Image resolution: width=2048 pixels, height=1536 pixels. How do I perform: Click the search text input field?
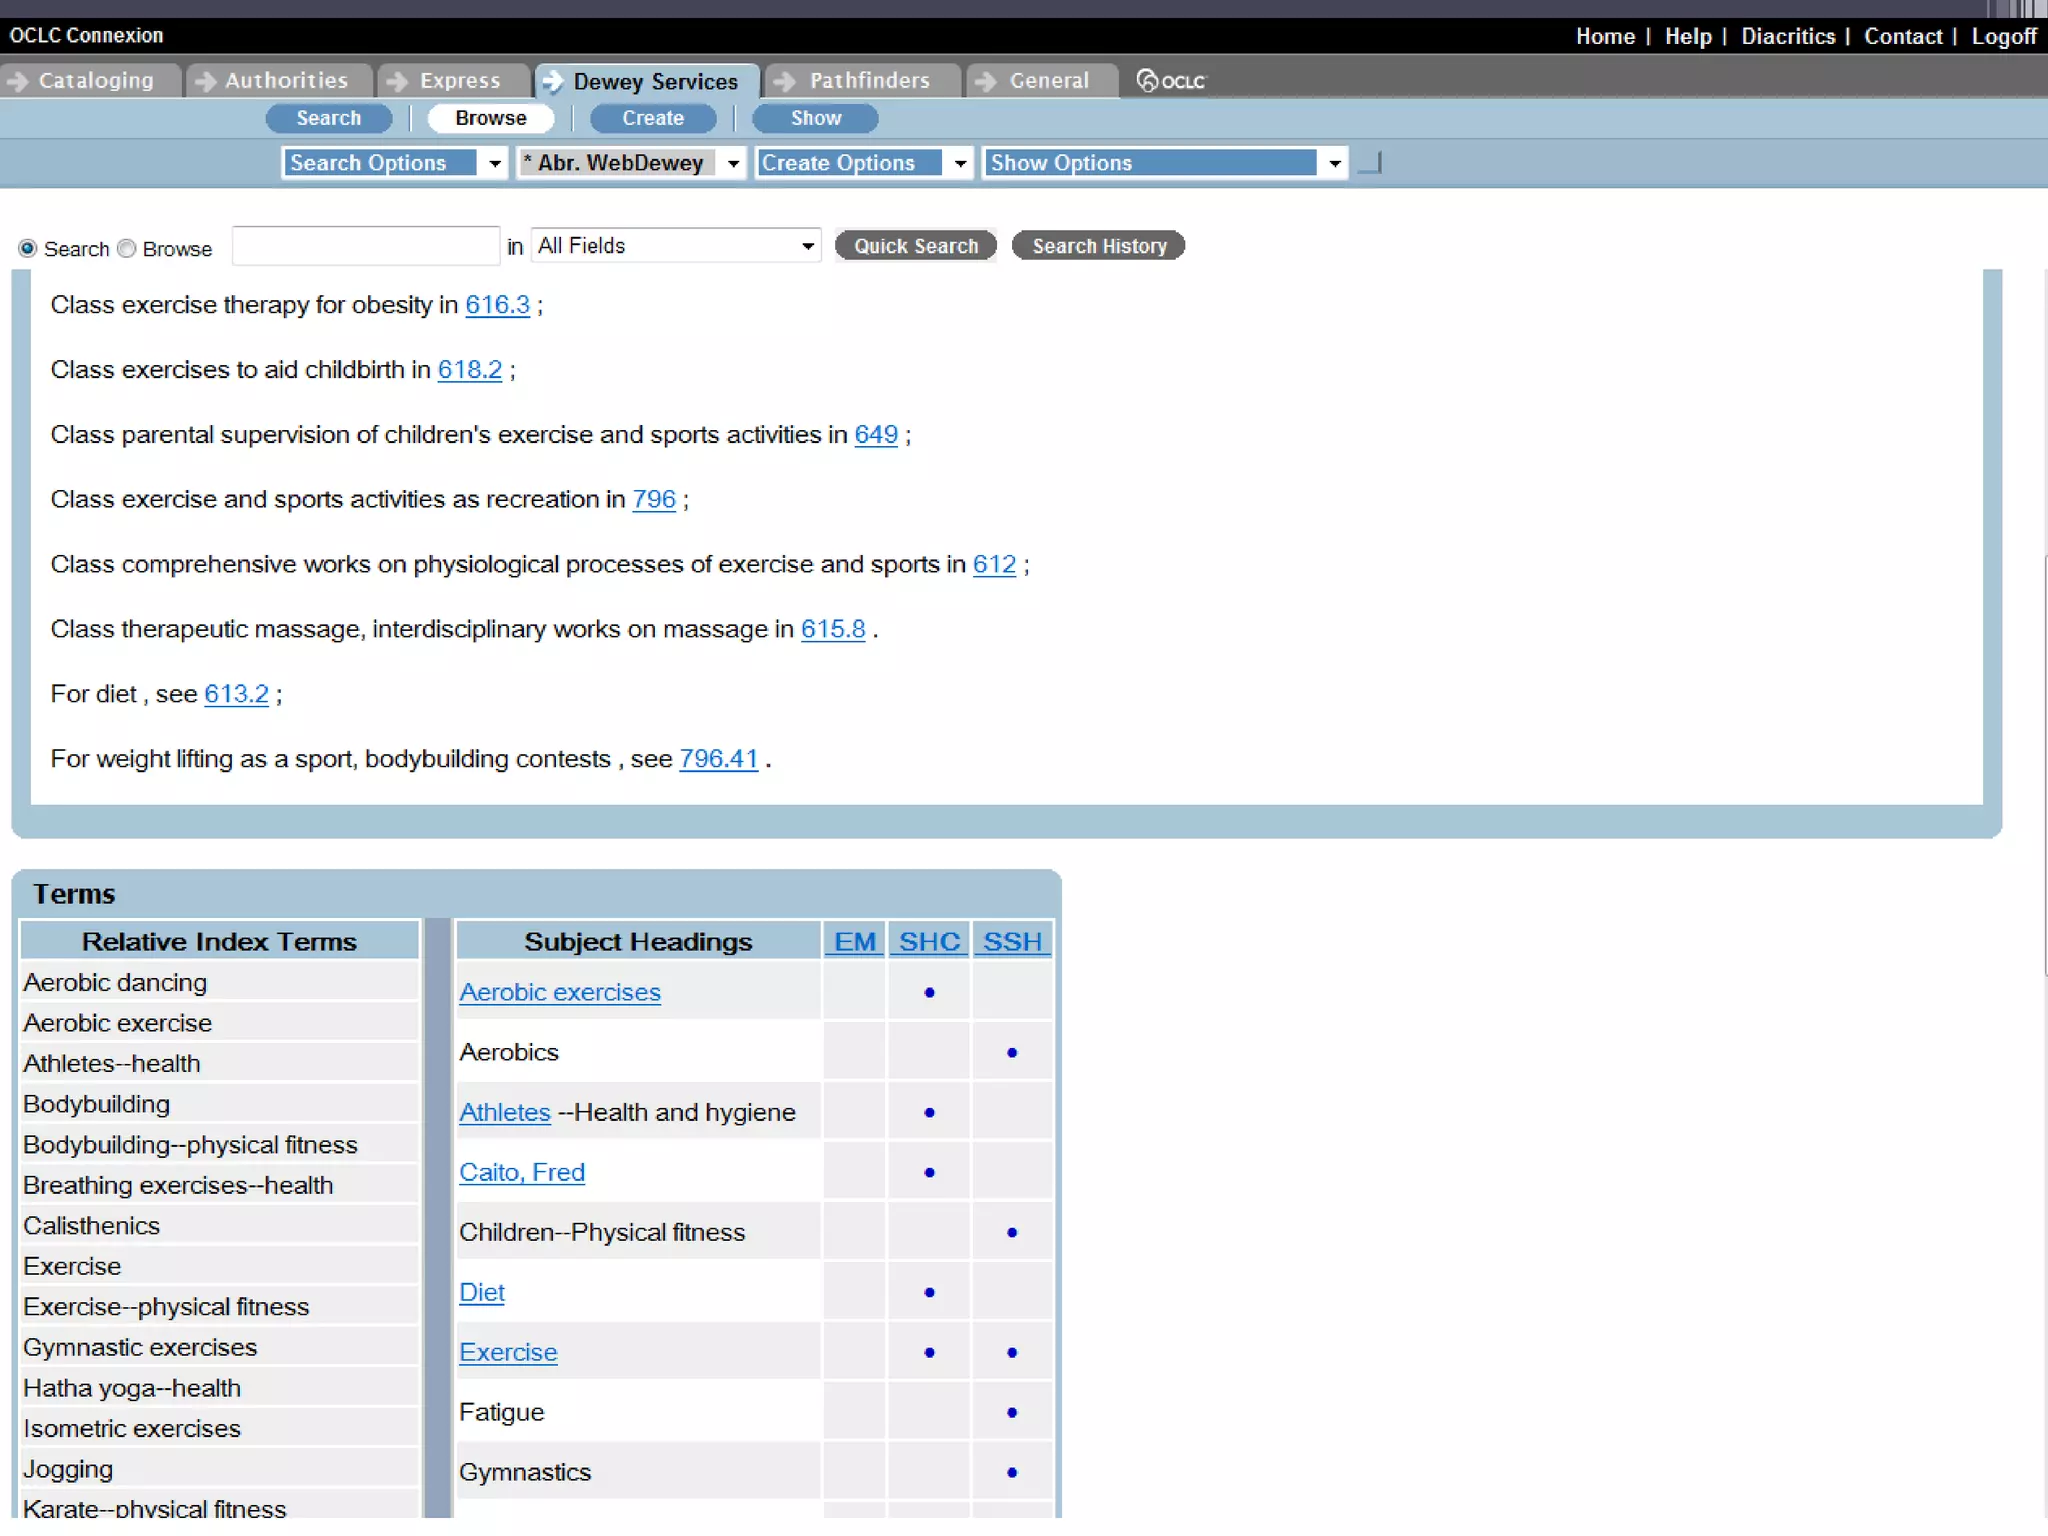(x=365, y=246)
